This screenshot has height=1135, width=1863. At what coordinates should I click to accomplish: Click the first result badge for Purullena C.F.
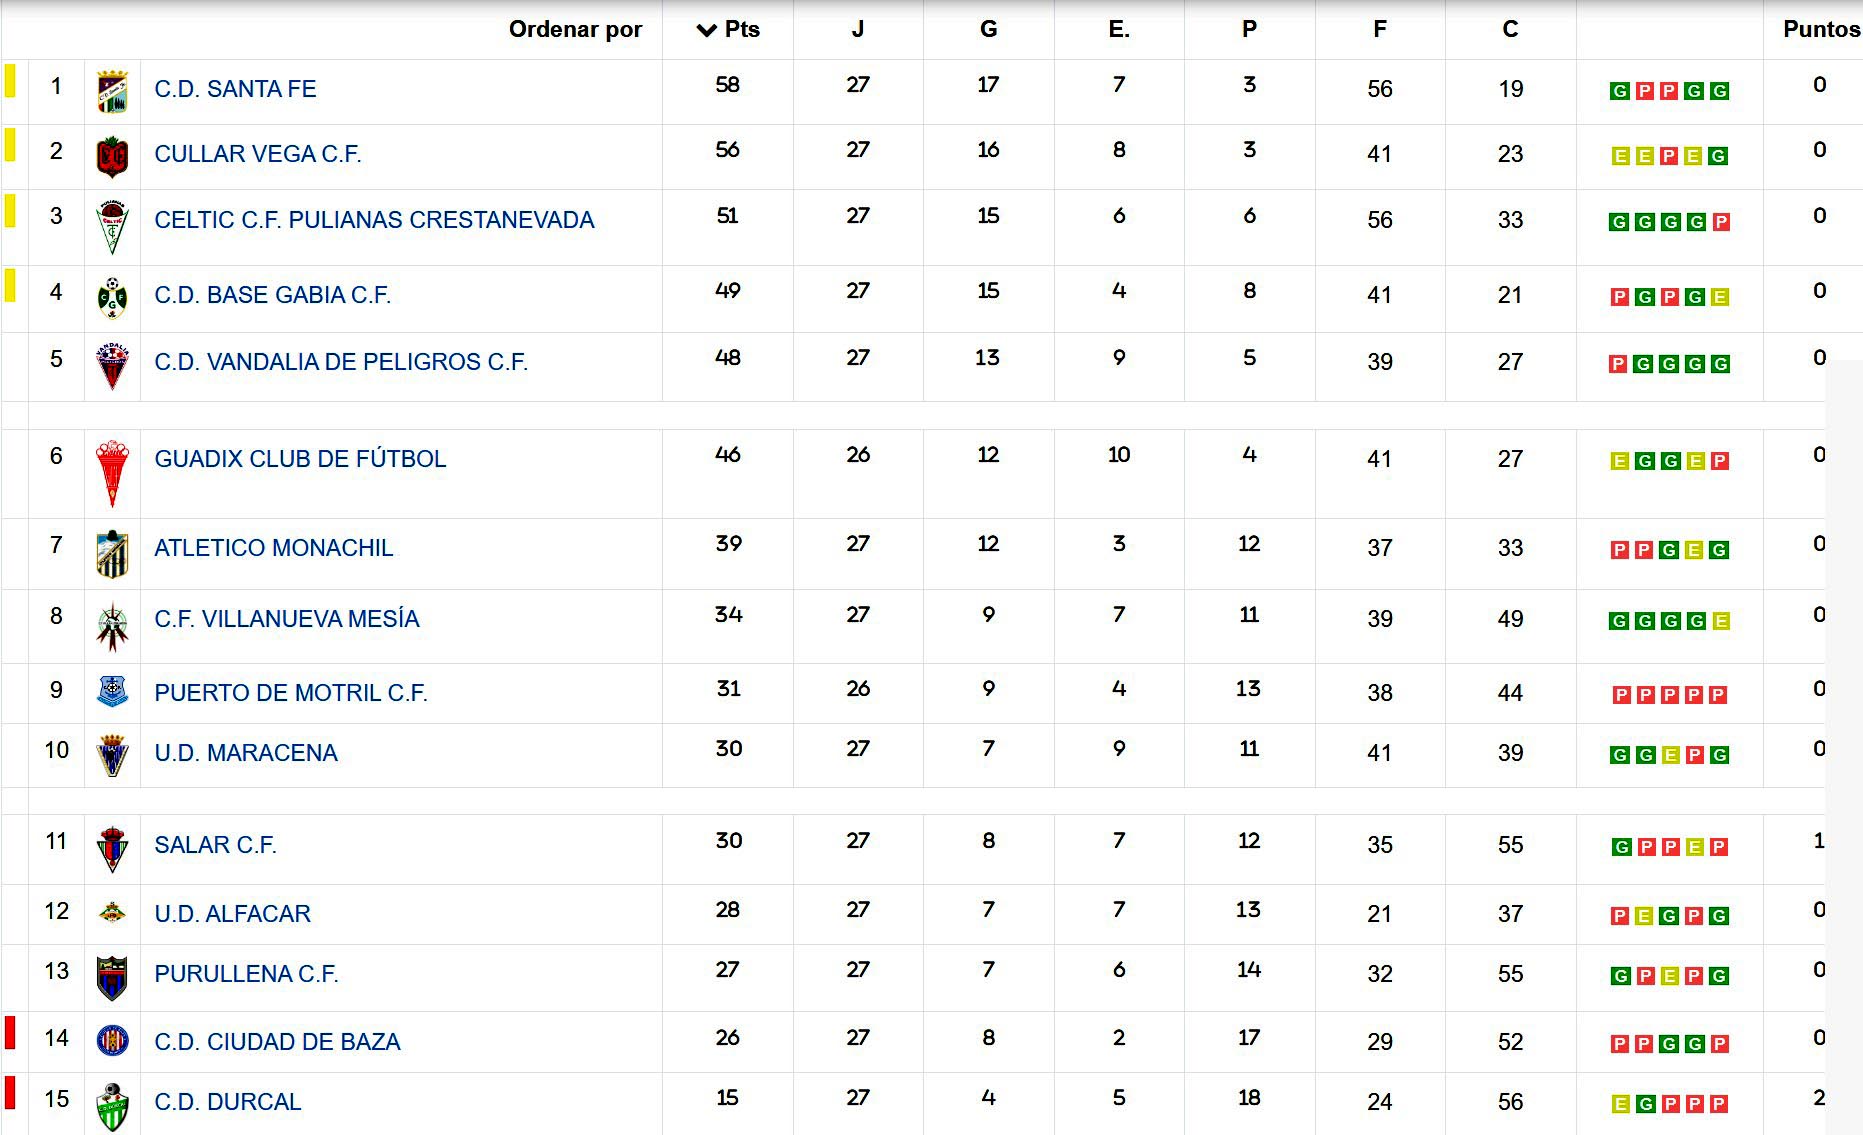[1620, 976]
